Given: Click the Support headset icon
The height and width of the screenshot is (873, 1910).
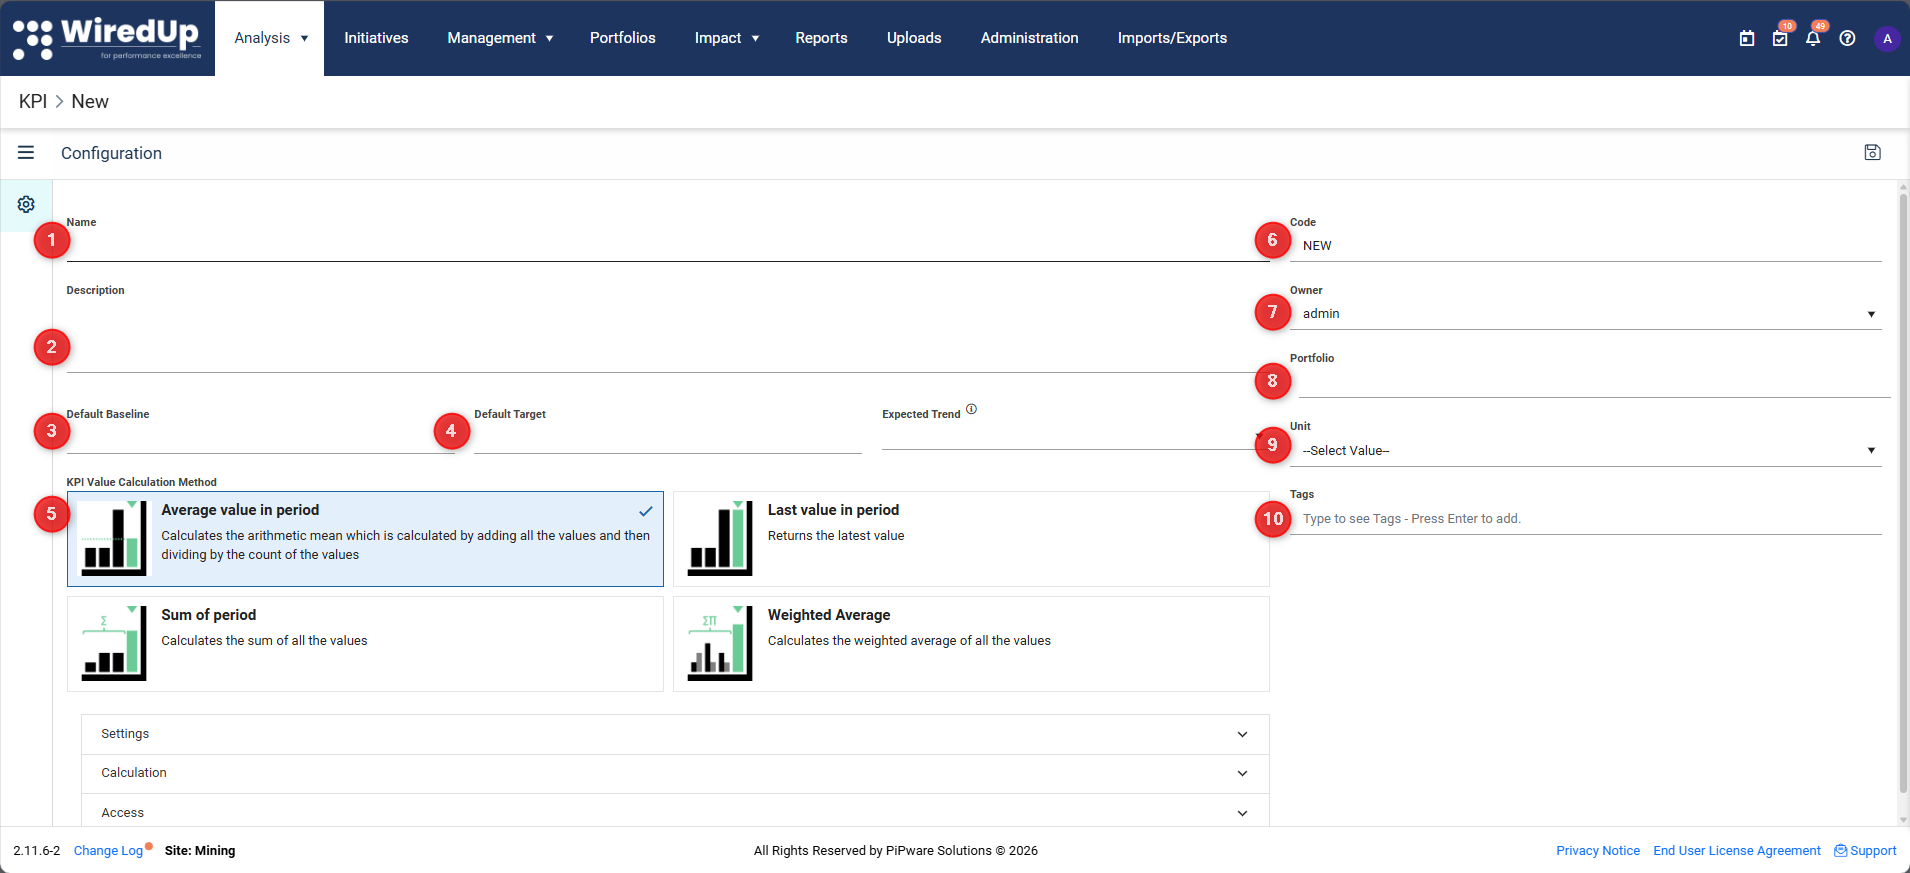Looking at the screenshot, I should pyautogui.click(x=1841, y=850).
